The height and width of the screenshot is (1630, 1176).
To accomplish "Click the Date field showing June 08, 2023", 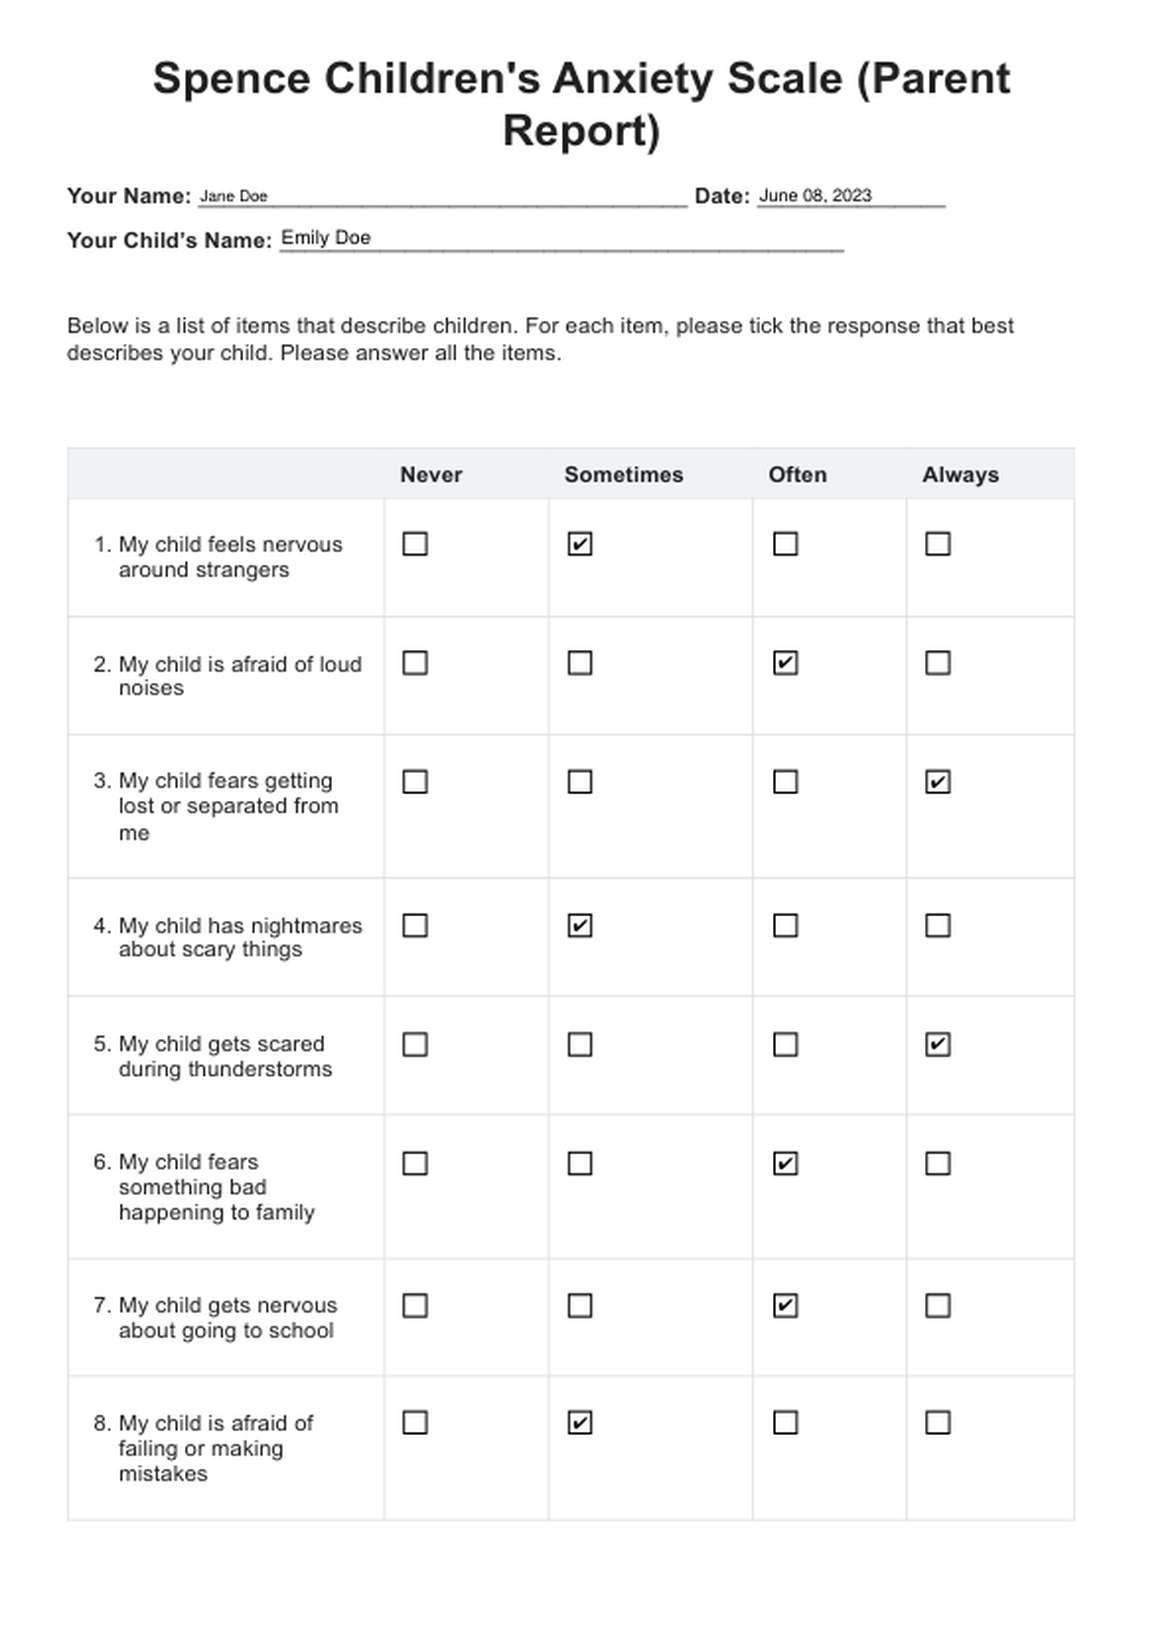I will tap(850, 196).
